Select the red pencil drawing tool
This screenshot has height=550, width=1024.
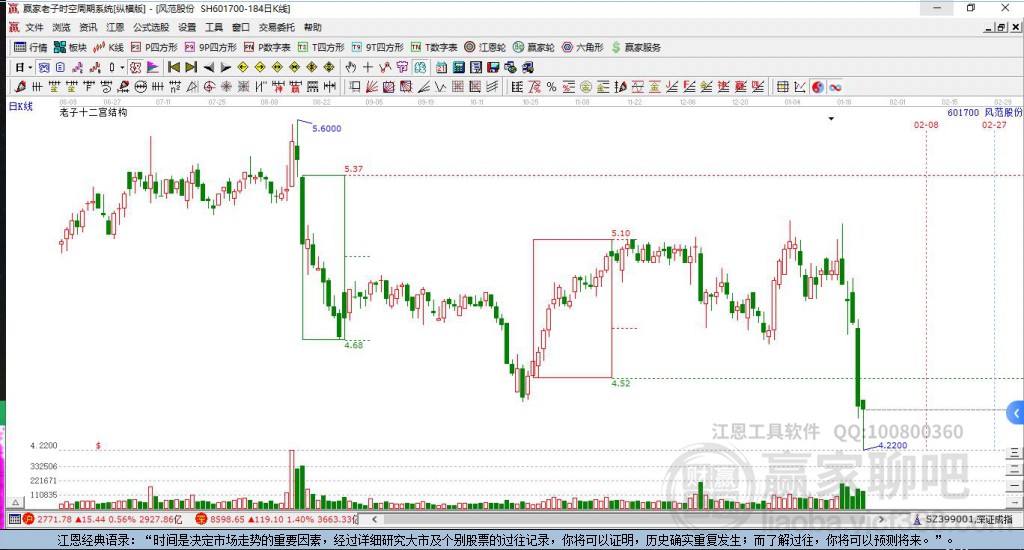(20, 87)
